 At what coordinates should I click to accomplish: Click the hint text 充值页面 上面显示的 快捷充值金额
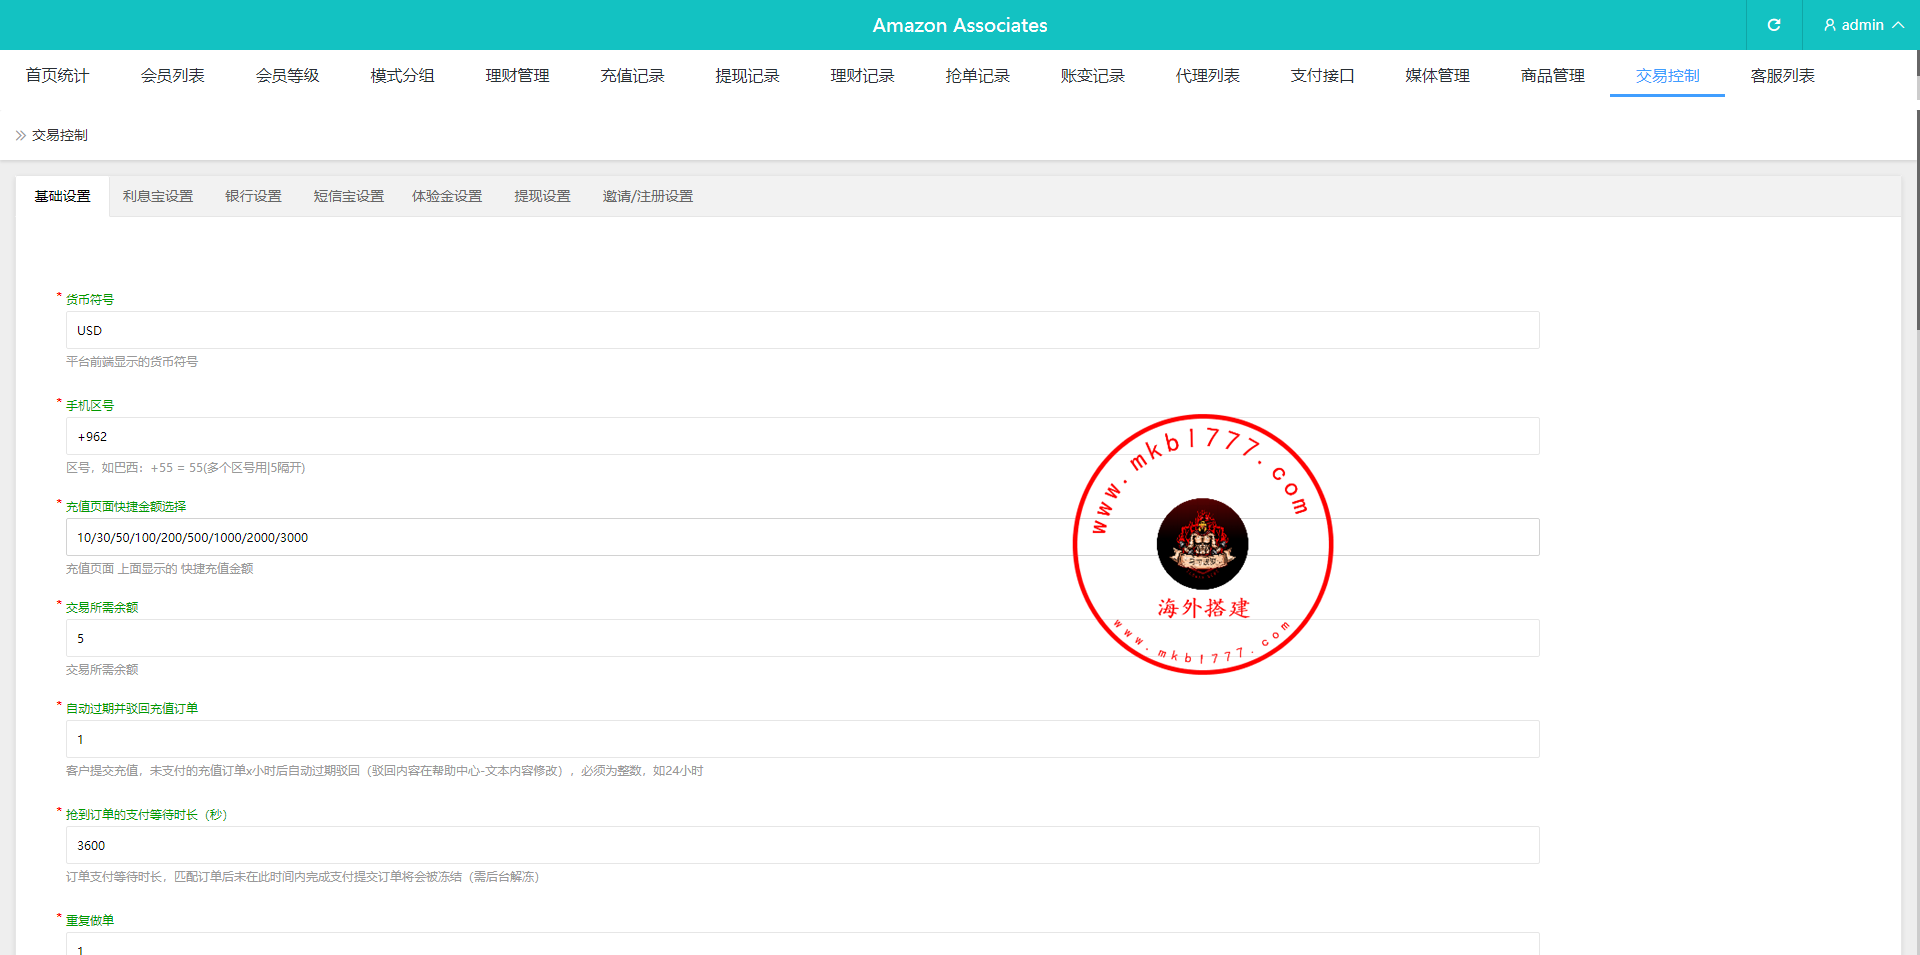point(160,569)
